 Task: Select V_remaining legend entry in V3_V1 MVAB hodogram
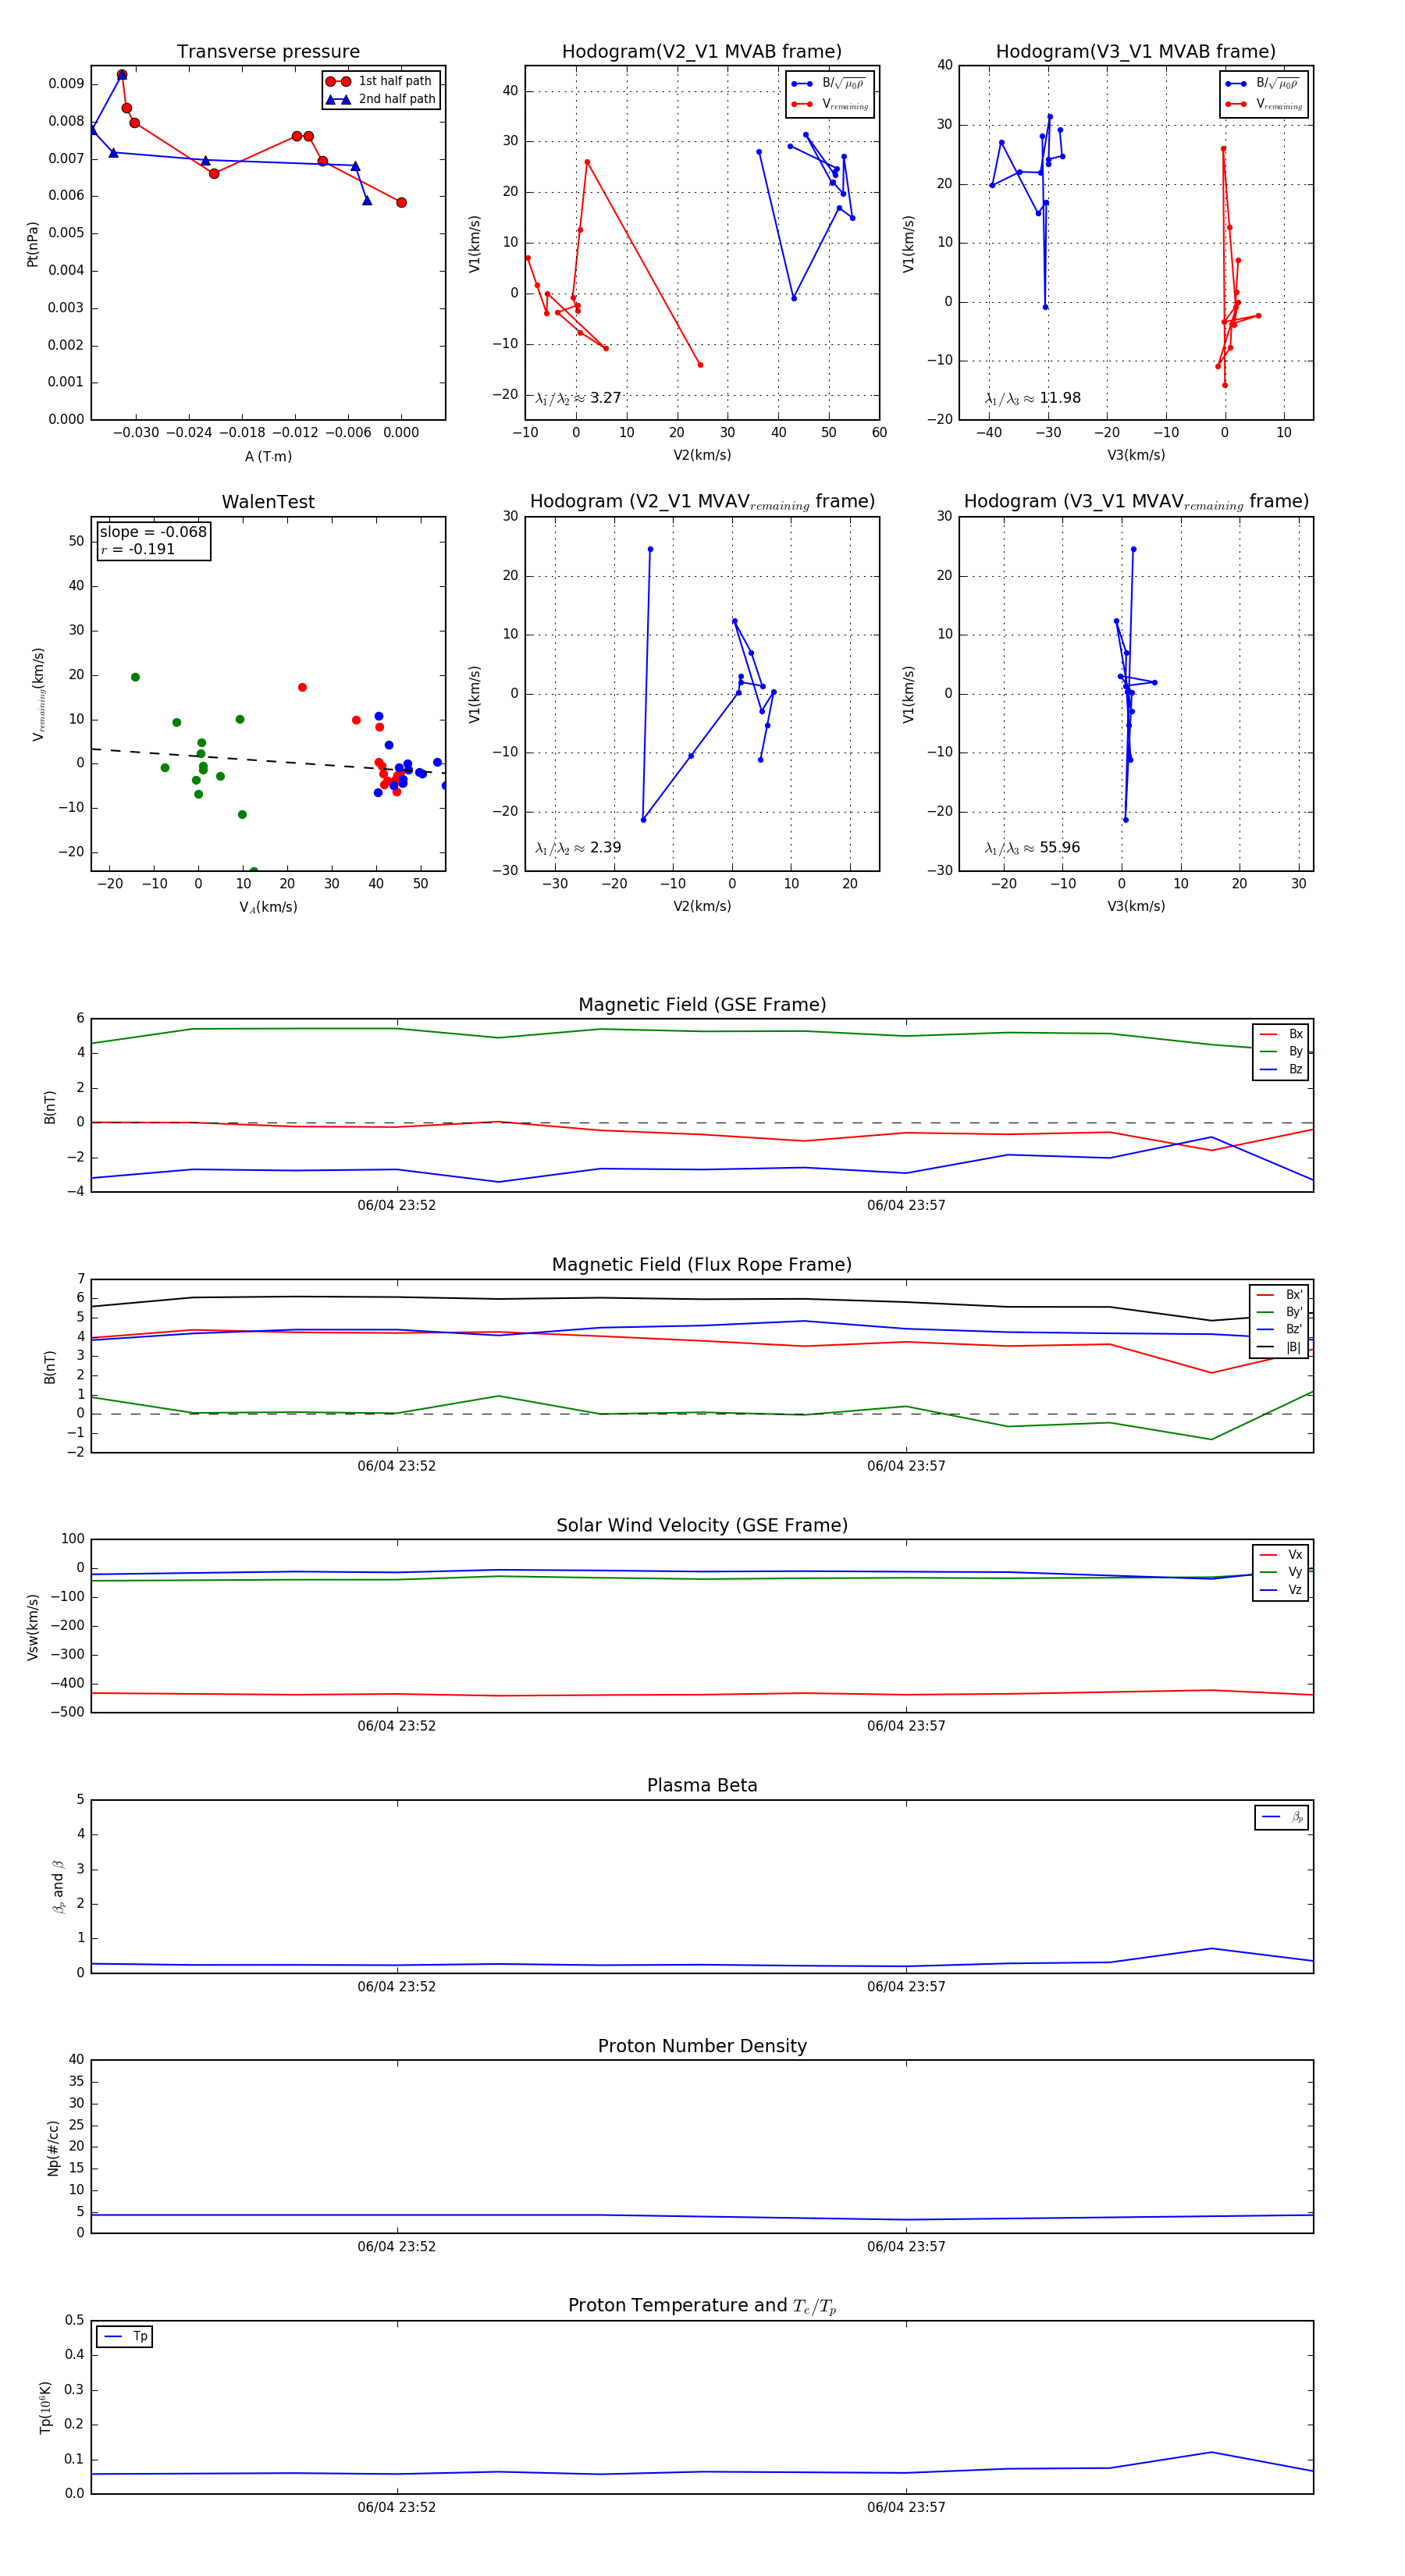coord(1264,104)
